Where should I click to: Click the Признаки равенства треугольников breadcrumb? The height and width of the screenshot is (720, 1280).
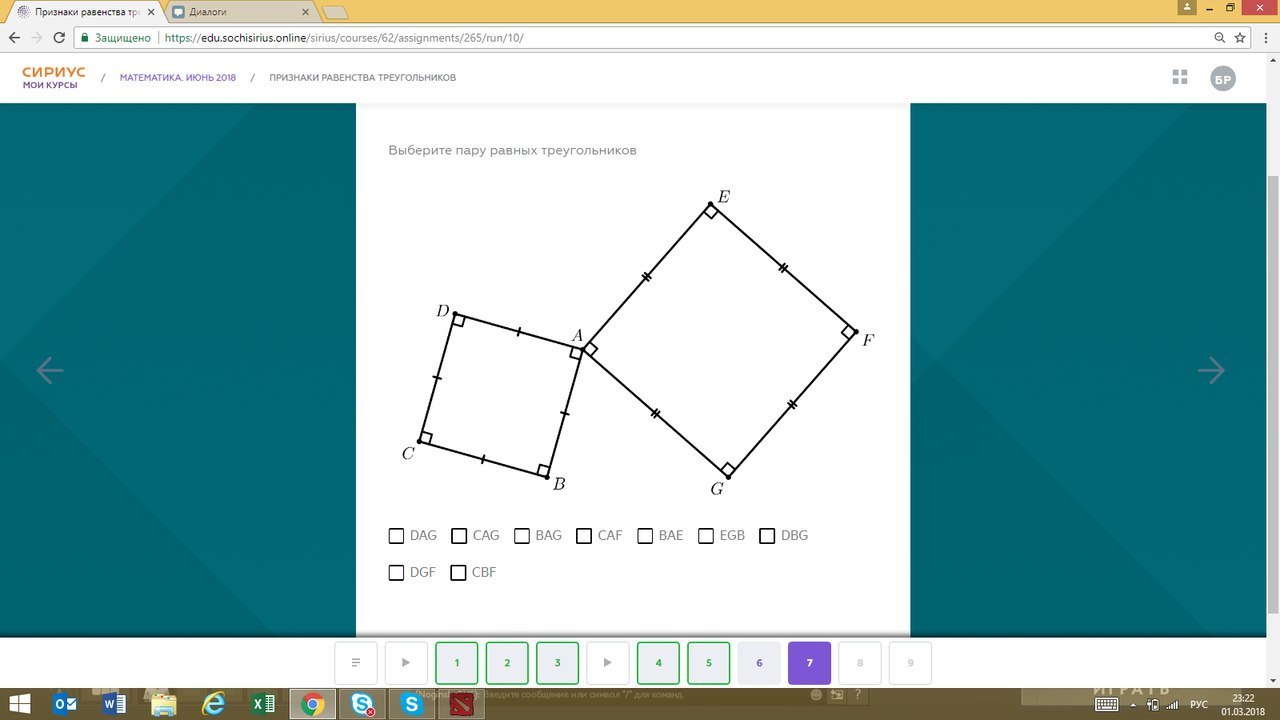tap(362, 78)
